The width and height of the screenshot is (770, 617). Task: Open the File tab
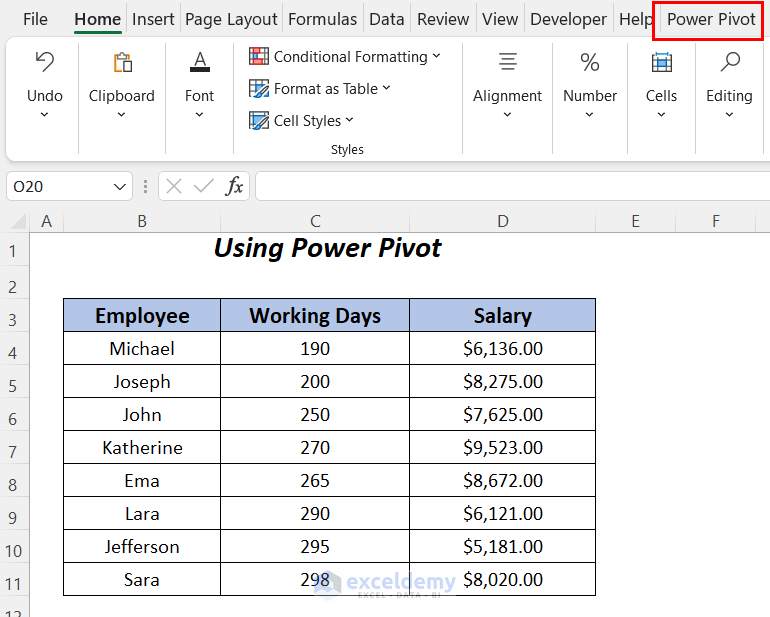35,19
